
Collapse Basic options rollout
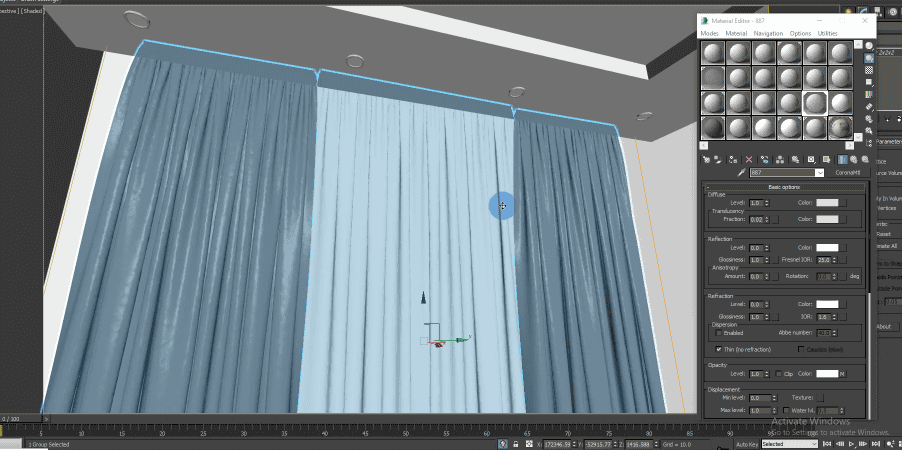[784, 188]
